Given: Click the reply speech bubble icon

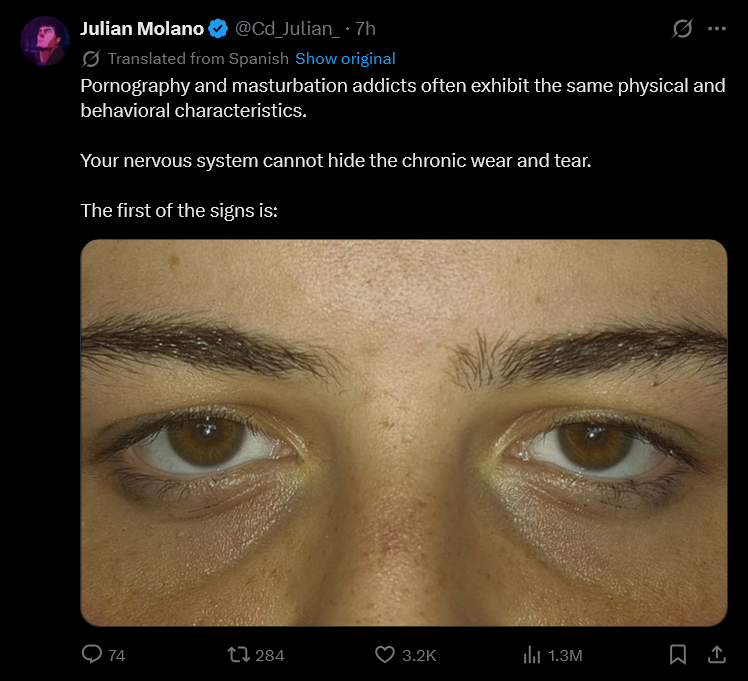Looking at the screenshot, I should tap(92, 654).
